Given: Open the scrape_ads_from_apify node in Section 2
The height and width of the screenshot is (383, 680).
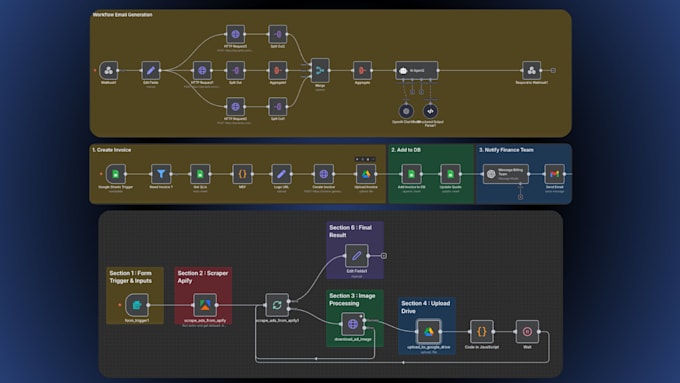Looking at the screenshot, I should pos(205,305).
